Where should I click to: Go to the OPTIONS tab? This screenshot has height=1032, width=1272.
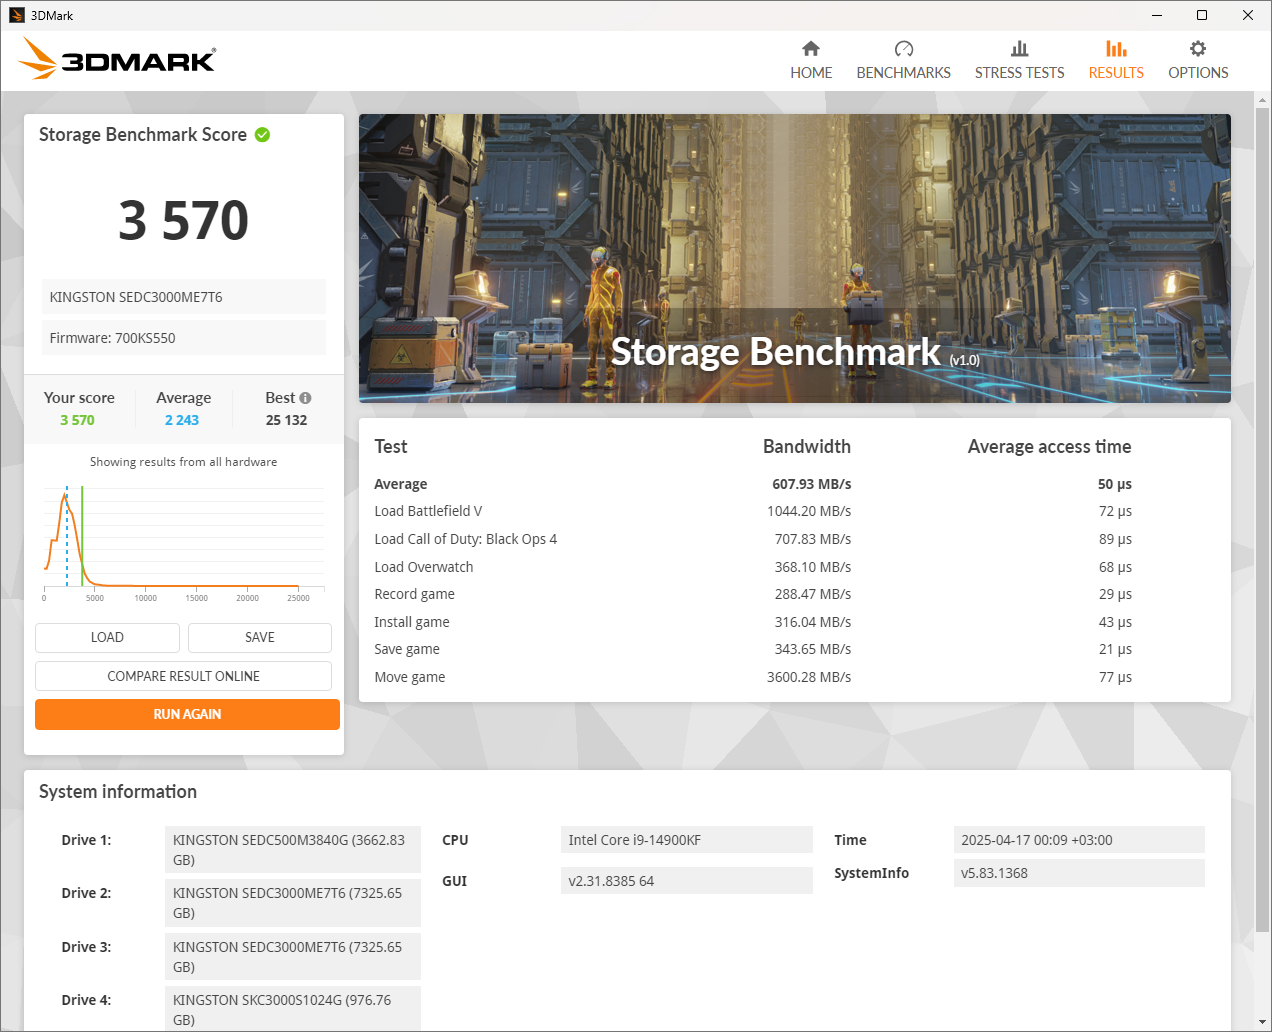click(x=1198, y=61)
